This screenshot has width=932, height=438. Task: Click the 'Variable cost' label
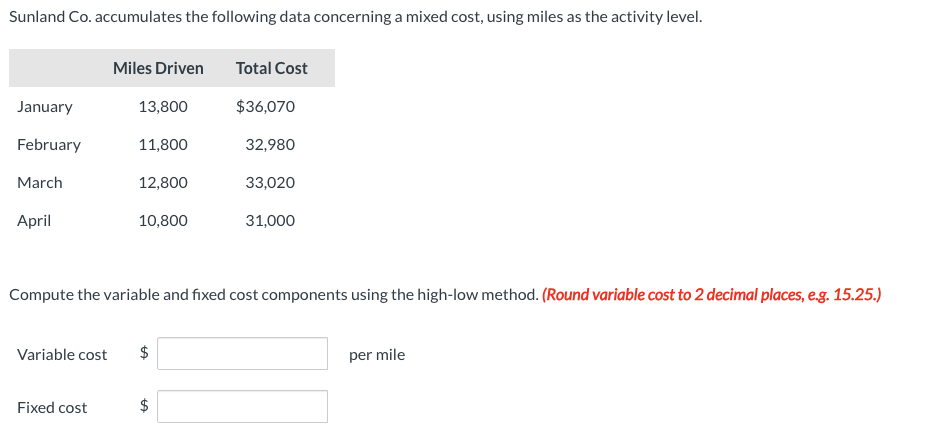point(62,355)
